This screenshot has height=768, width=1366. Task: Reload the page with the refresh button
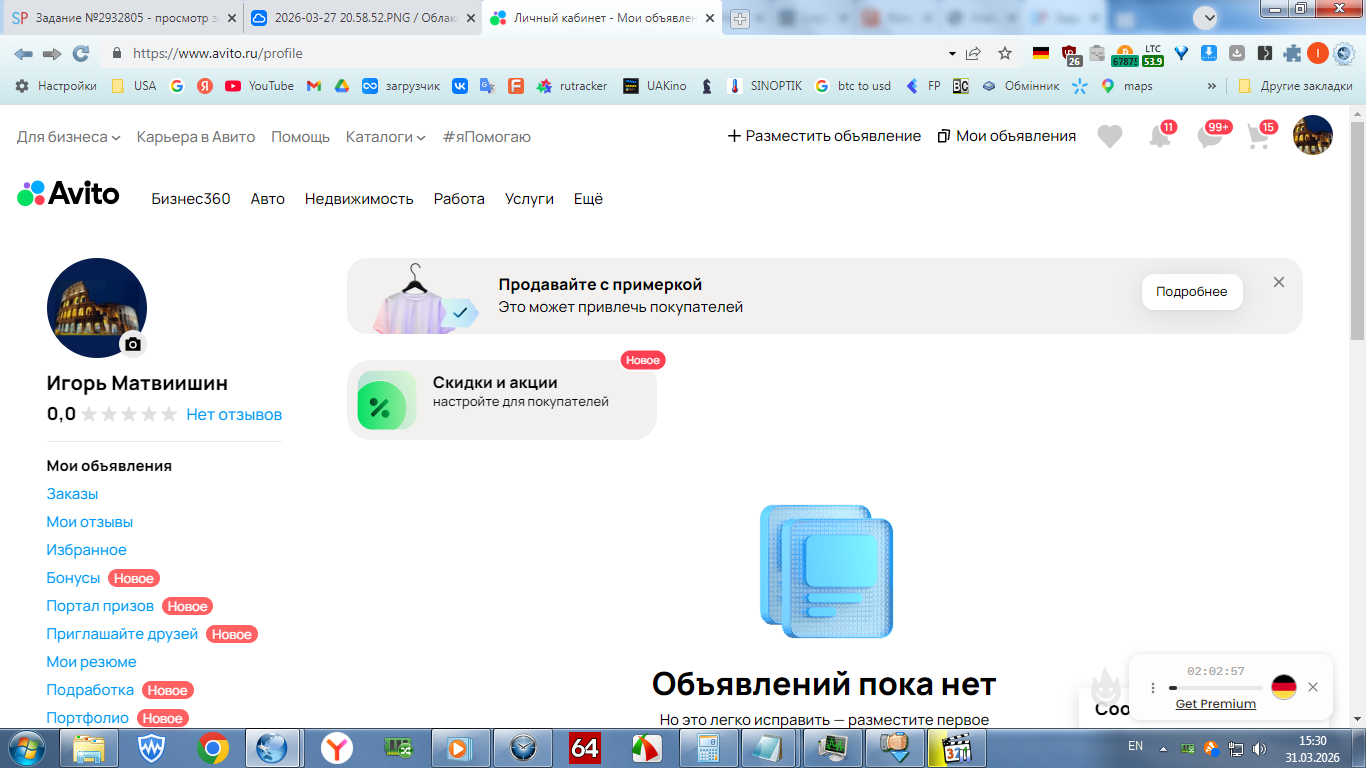pyautogui.click(x=81, y=53)
